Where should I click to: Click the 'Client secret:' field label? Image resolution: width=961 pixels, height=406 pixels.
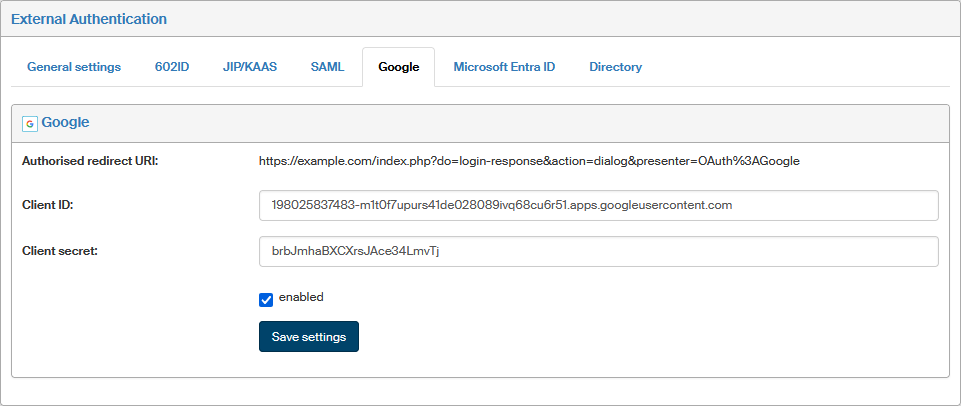click(x=60, y=251)
